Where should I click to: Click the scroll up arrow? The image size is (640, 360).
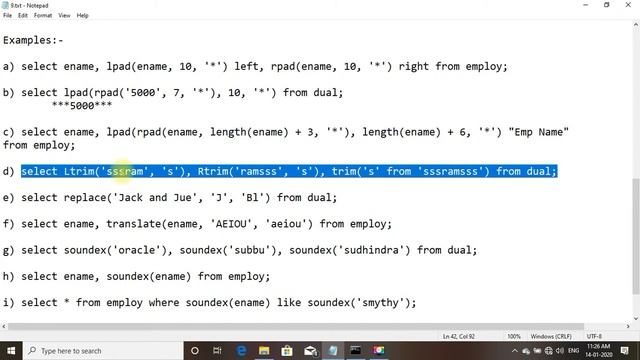tap(636, 25)
